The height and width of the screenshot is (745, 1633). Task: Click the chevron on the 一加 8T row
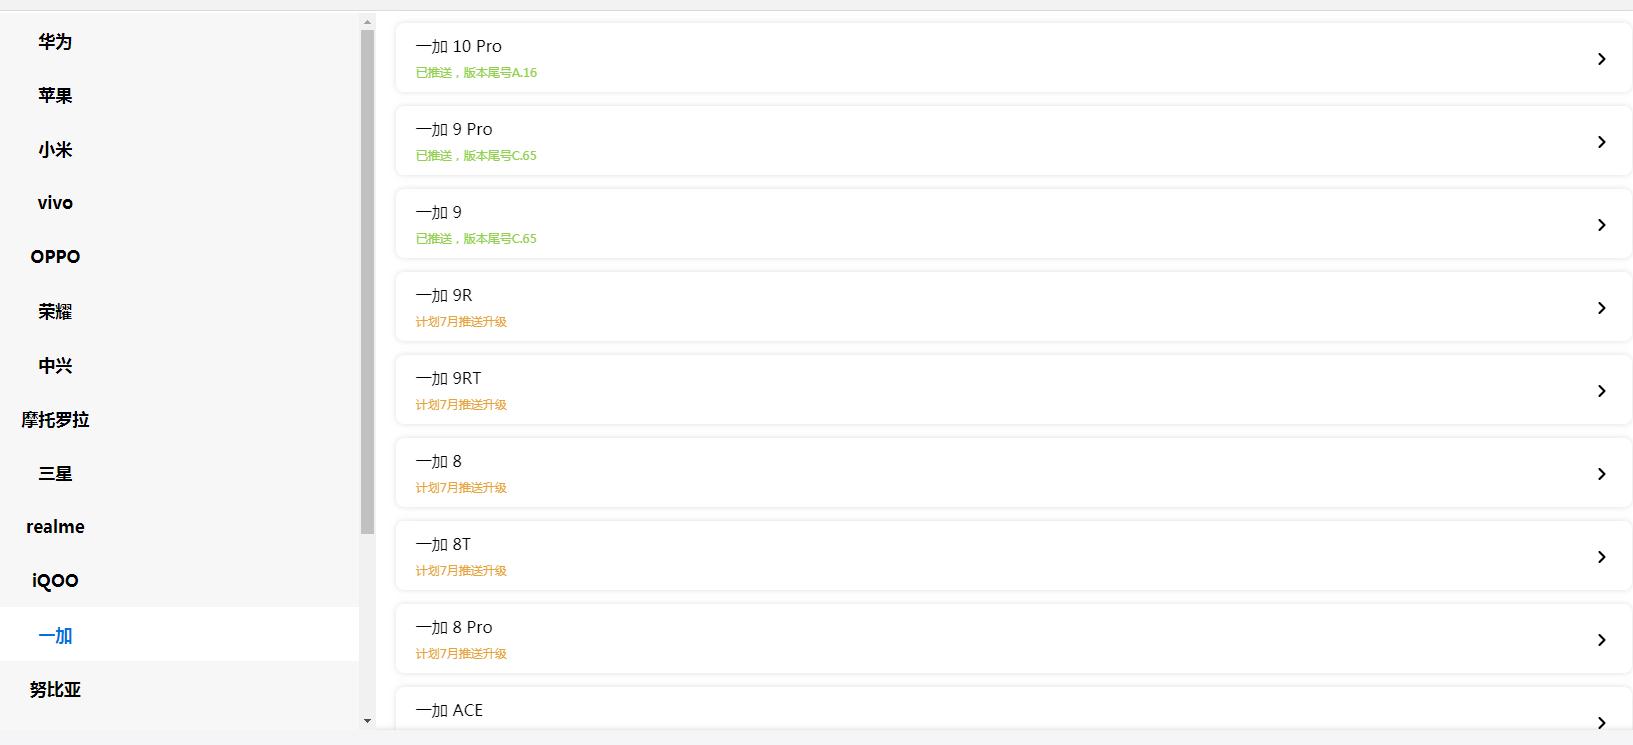click(1601, 557)
